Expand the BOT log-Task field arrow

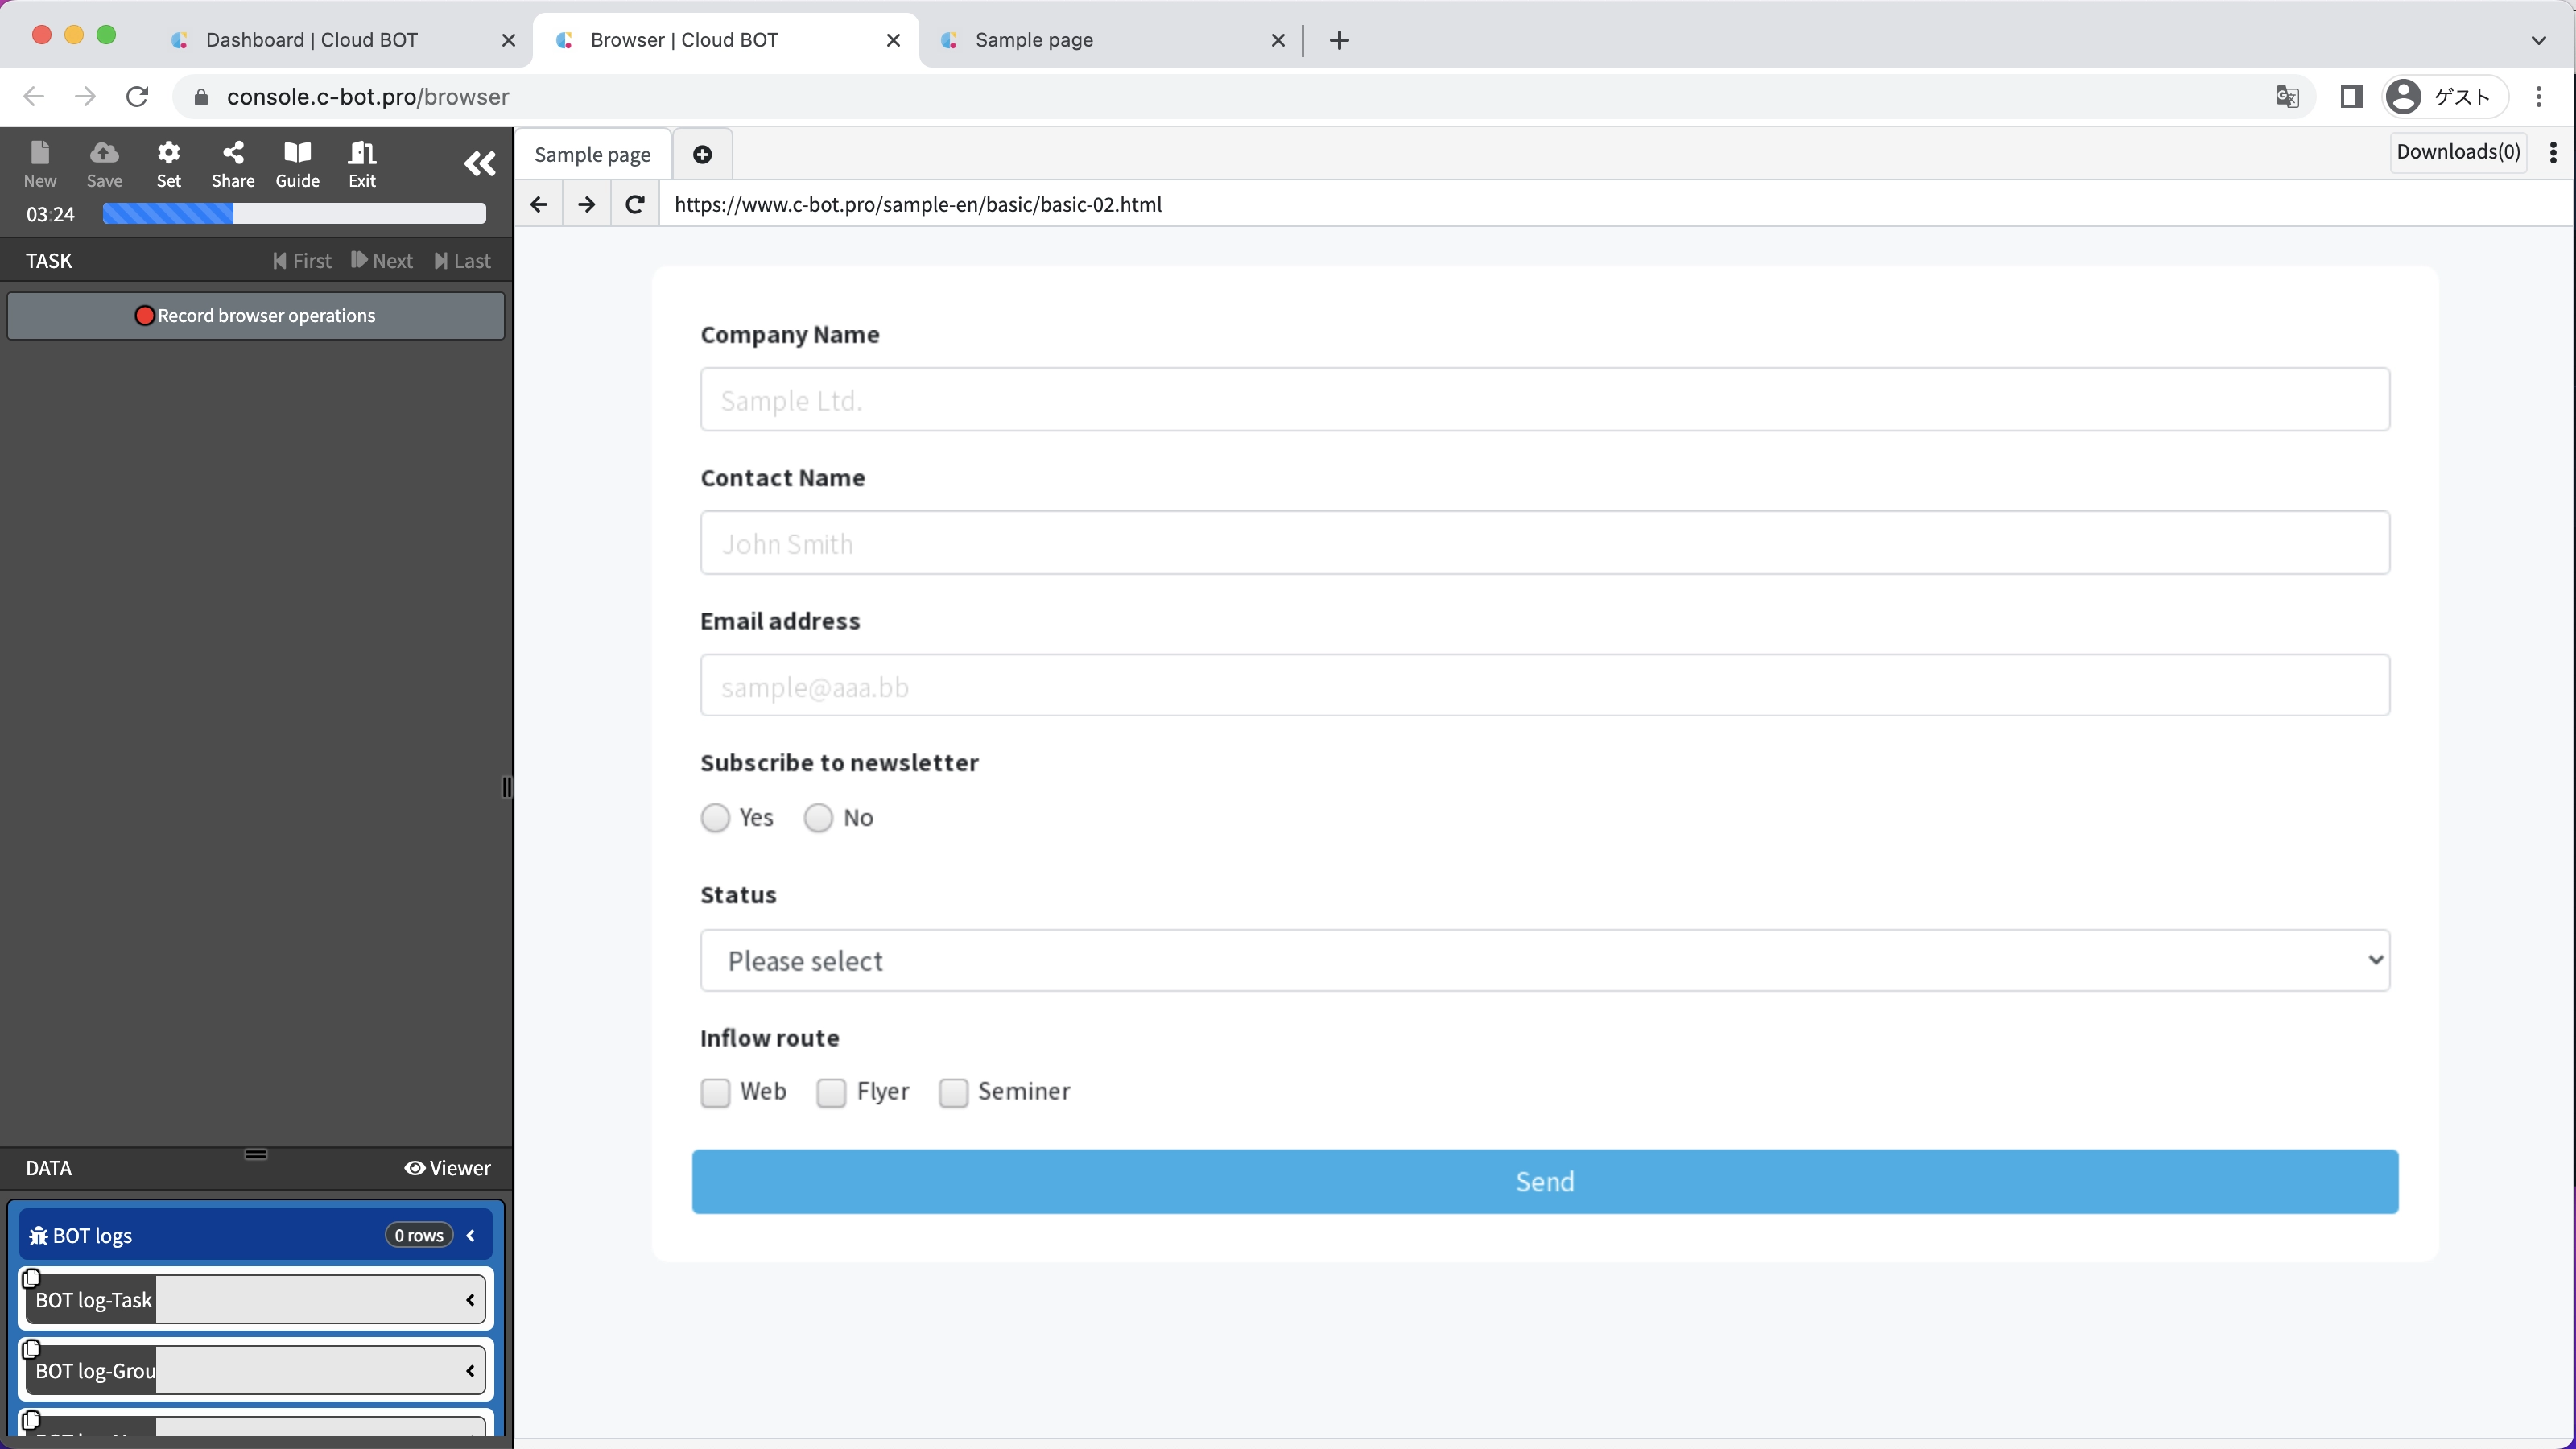[x=470, y=1300]
